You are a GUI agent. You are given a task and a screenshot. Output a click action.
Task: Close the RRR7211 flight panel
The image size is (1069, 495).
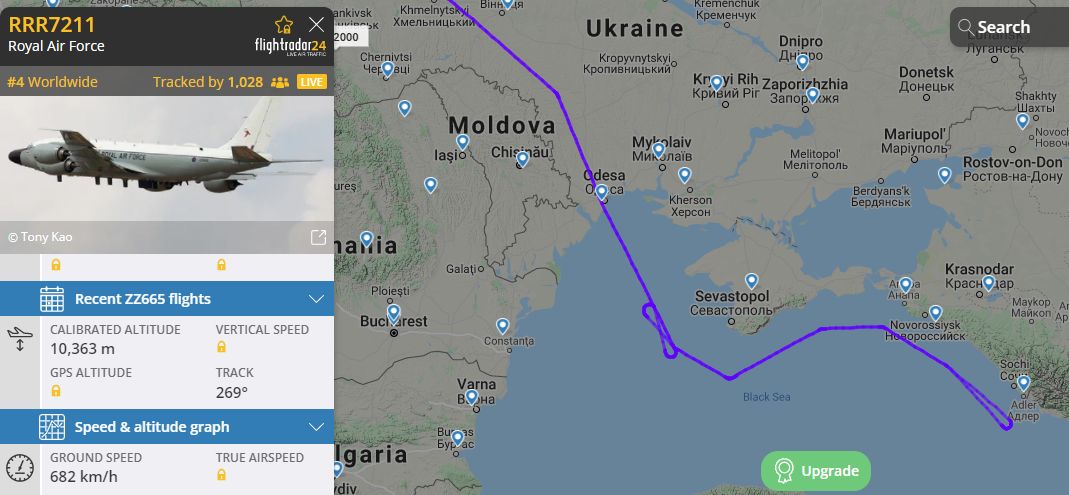click(x=316, y=25)
